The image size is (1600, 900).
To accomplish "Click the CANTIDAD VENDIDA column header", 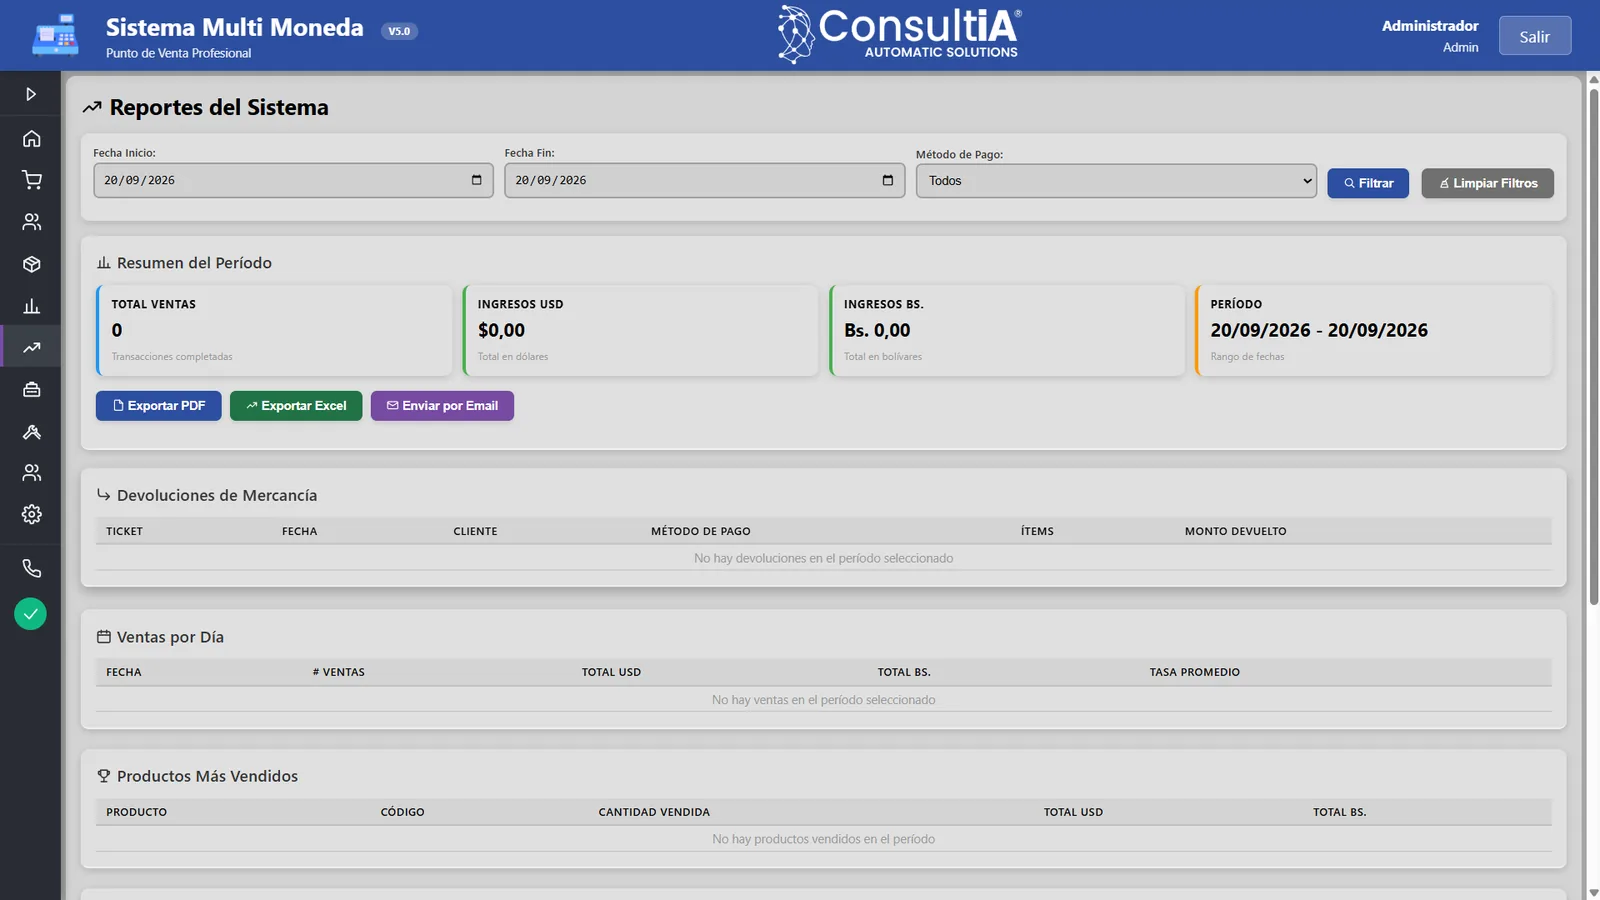I will coord(654,812).
